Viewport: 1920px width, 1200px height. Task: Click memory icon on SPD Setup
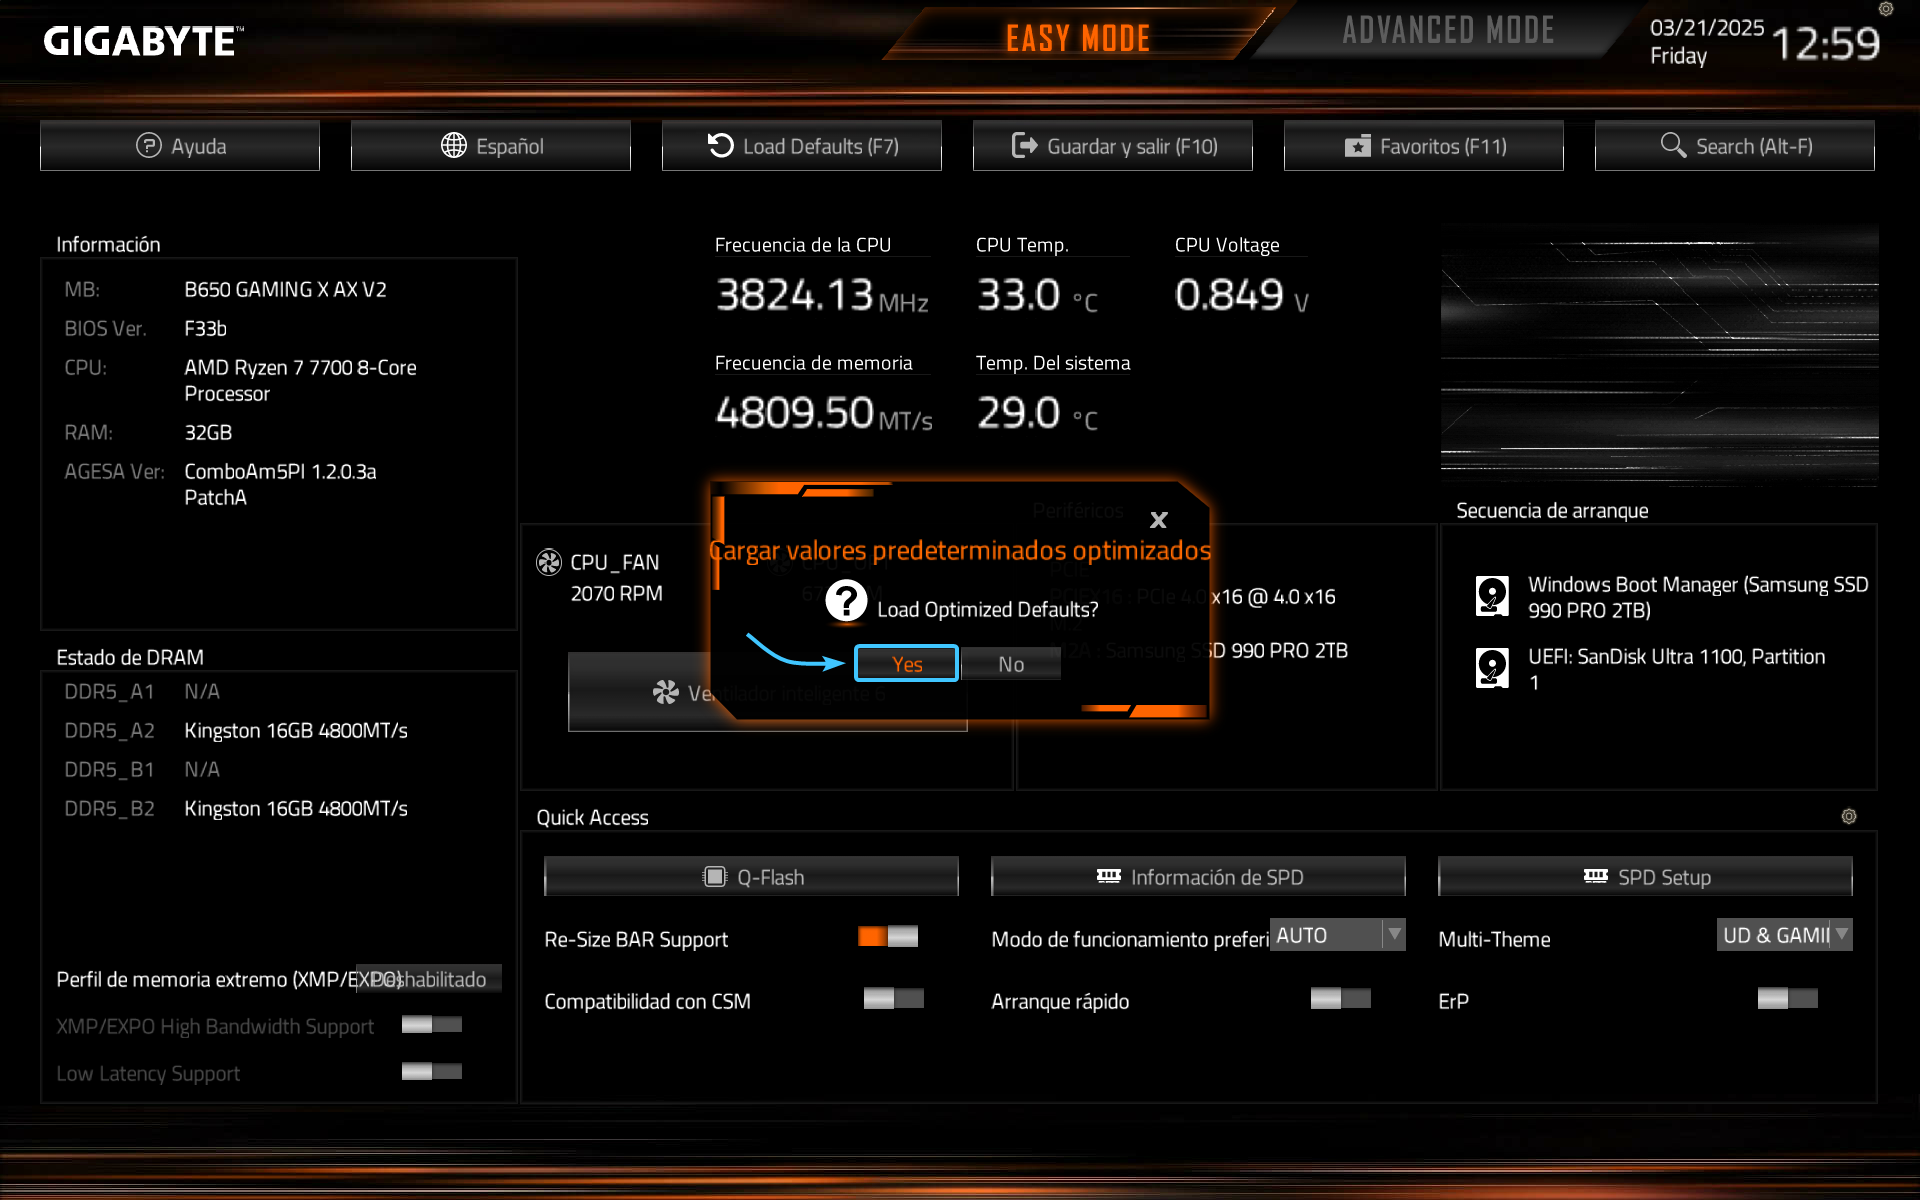tap(1595, 876)
